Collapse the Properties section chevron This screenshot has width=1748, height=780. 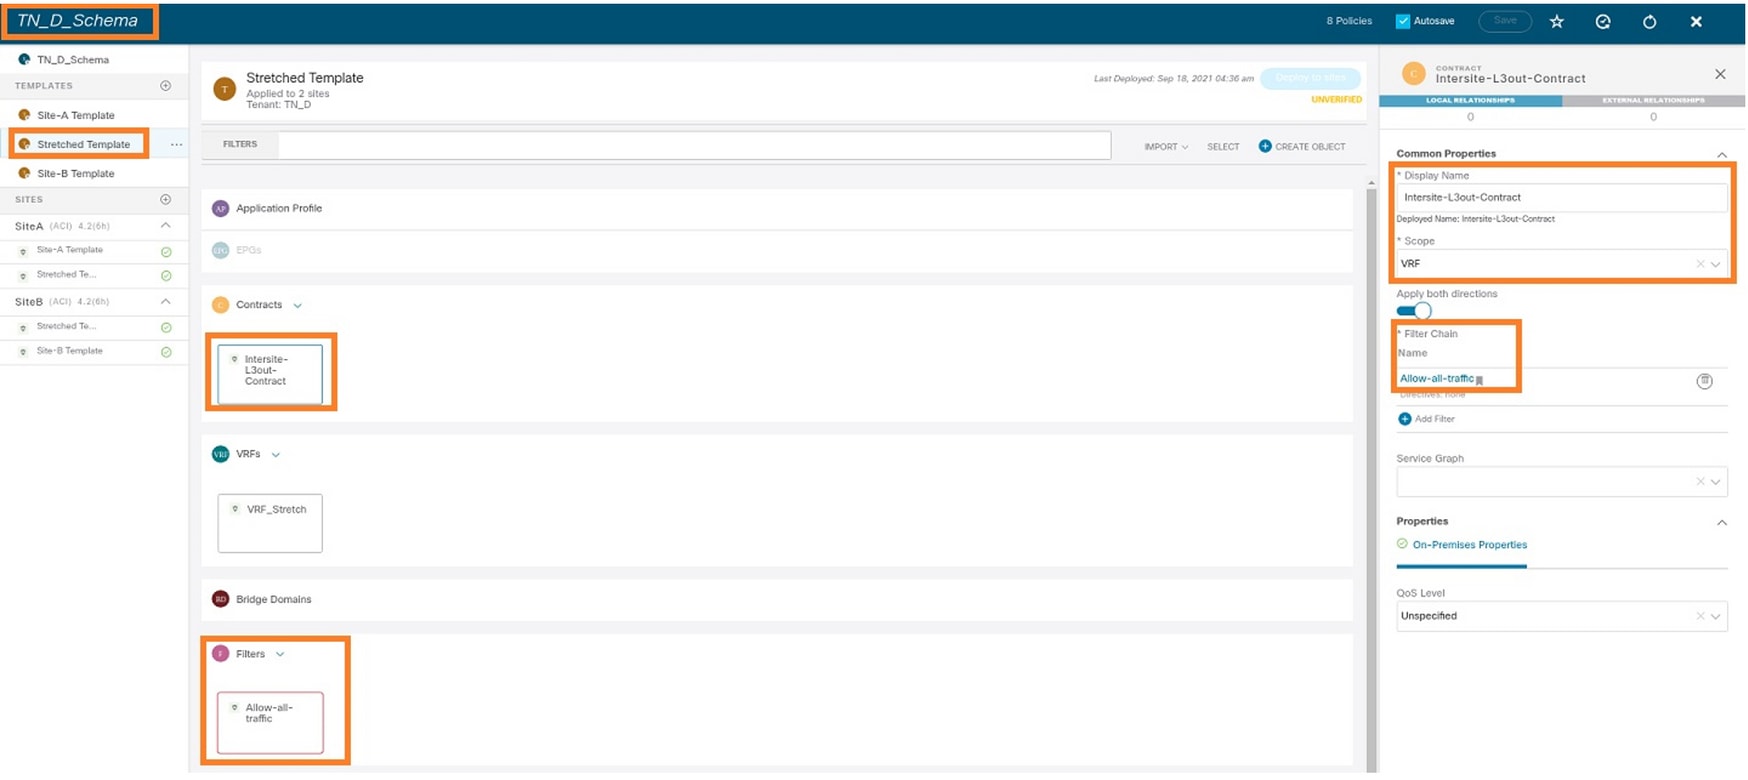tap(1722, 523)
